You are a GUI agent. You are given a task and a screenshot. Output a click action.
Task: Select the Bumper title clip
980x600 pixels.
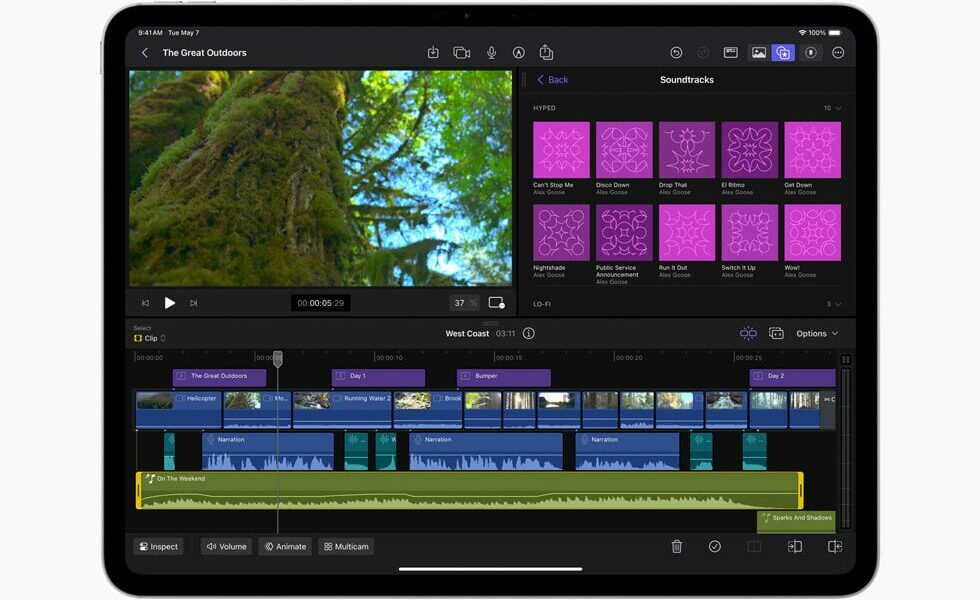[504, 377]
